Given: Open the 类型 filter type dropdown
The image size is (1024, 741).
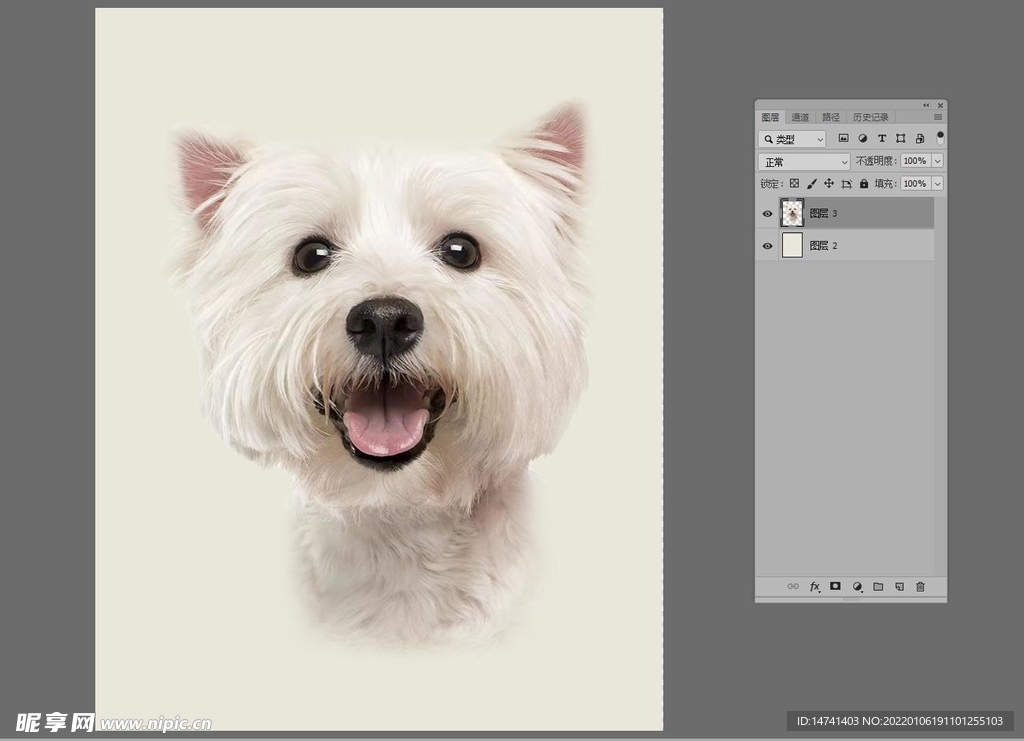Looking at the screenshot, I should tap(792, 139).
